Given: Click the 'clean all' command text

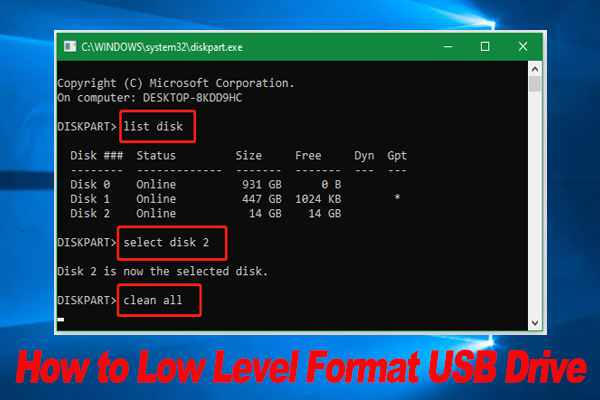Looking at the screenshot, I should (153, 300).
